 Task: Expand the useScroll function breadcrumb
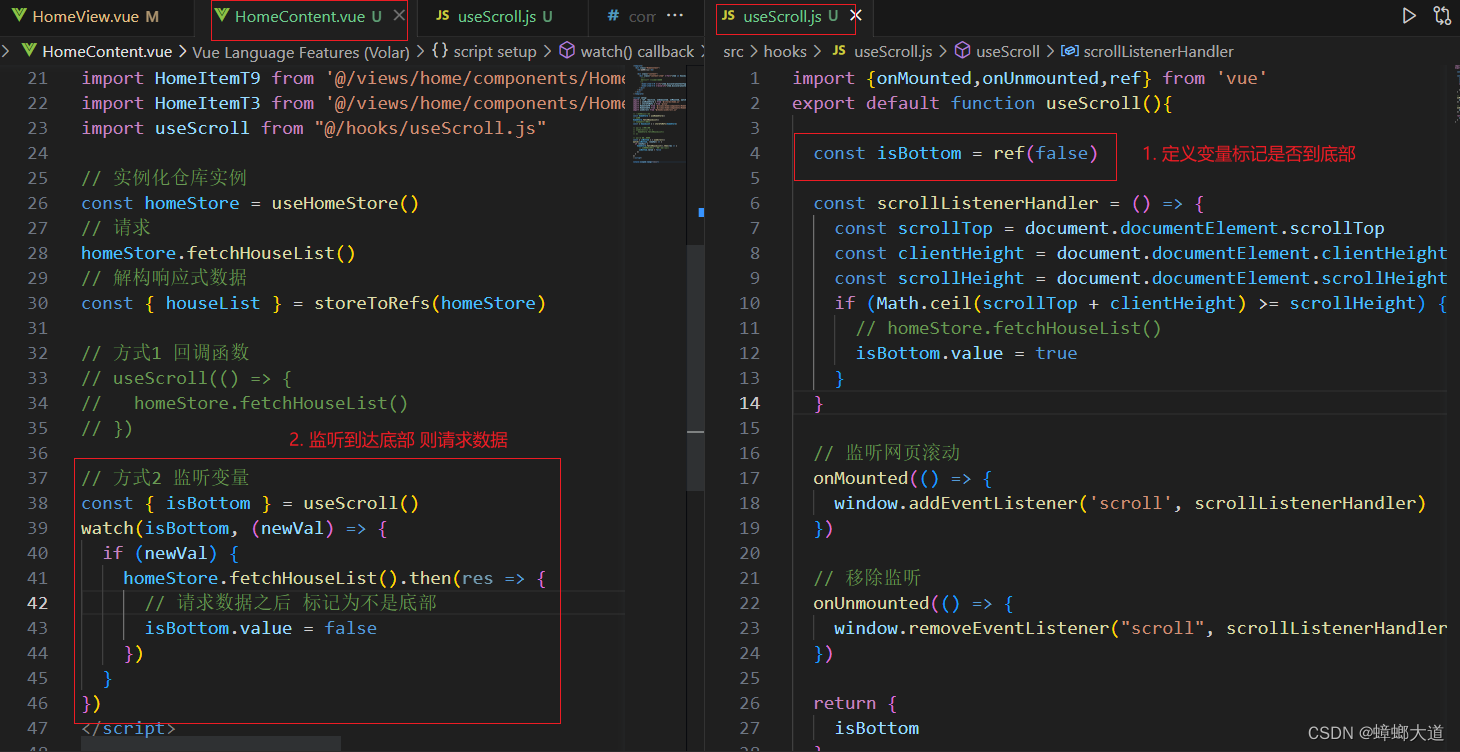coord(1008,51)
